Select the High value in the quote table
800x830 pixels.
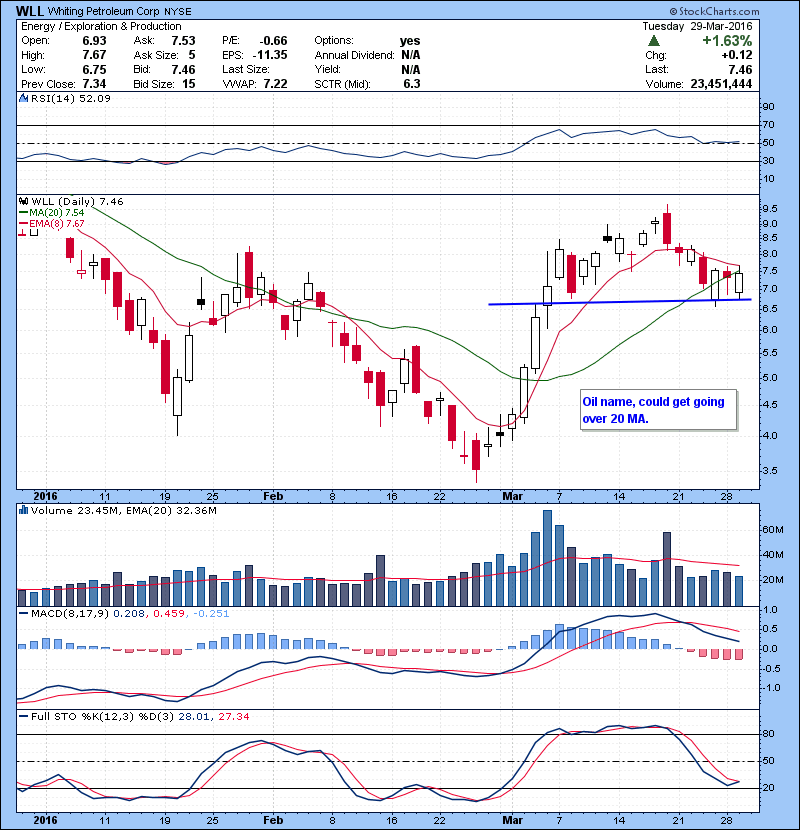pos(94,55)
